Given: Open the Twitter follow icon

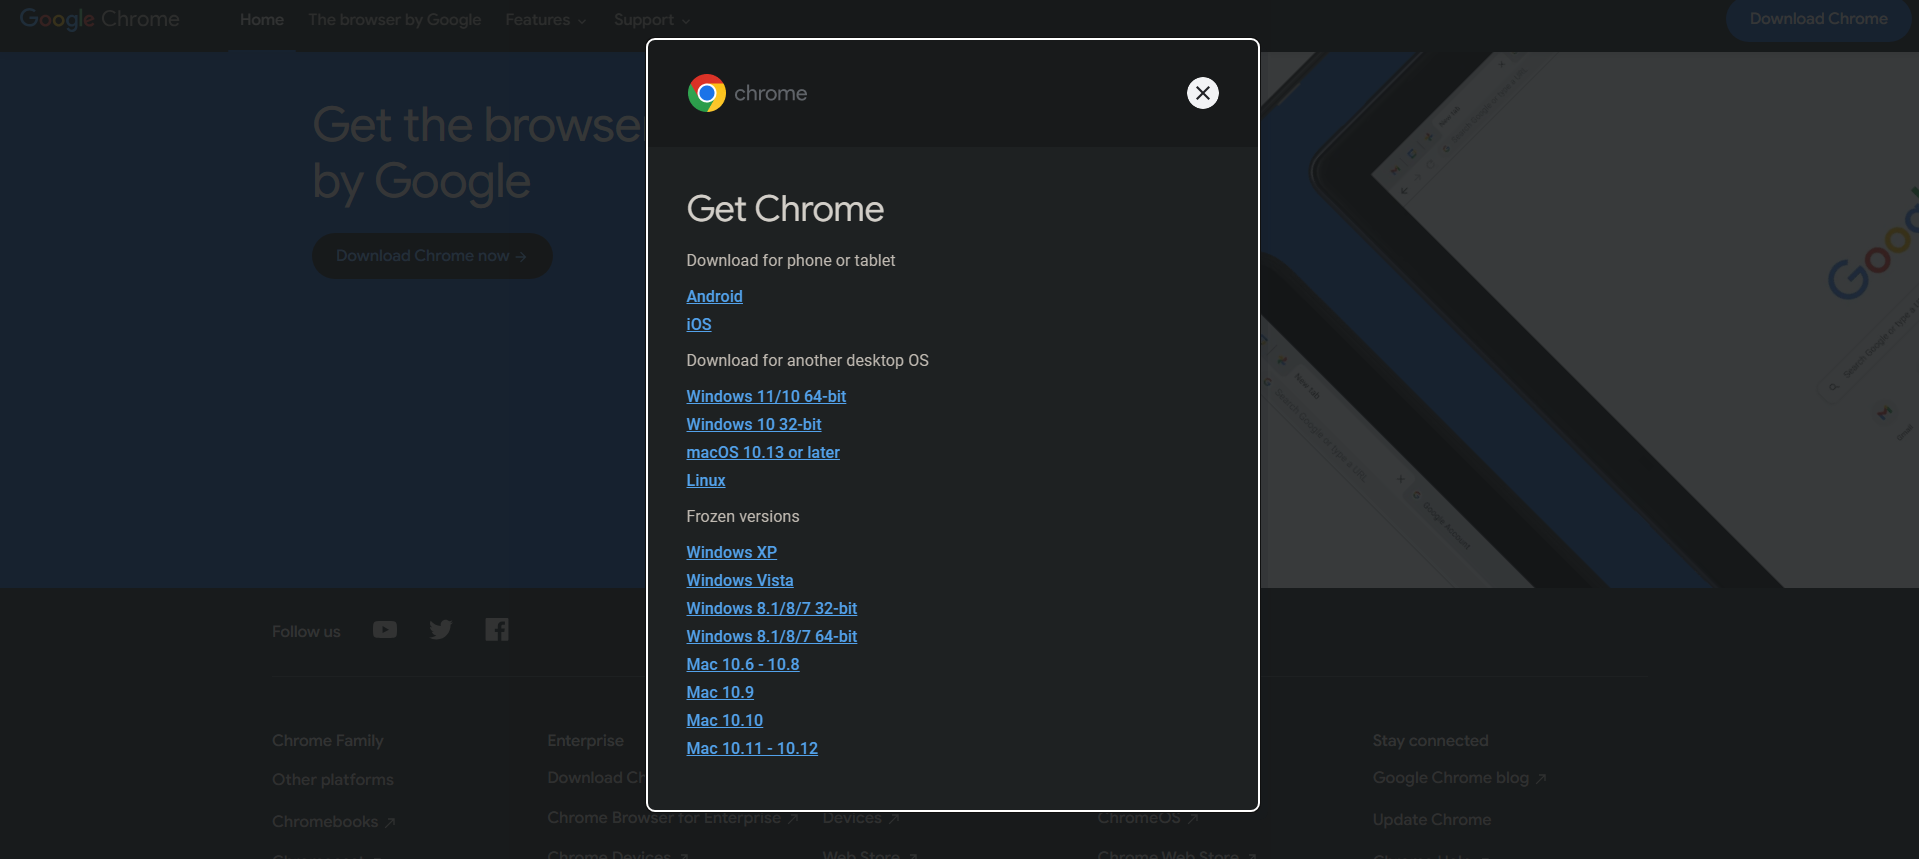Looking at the screenshot, I should click(441, 630).
